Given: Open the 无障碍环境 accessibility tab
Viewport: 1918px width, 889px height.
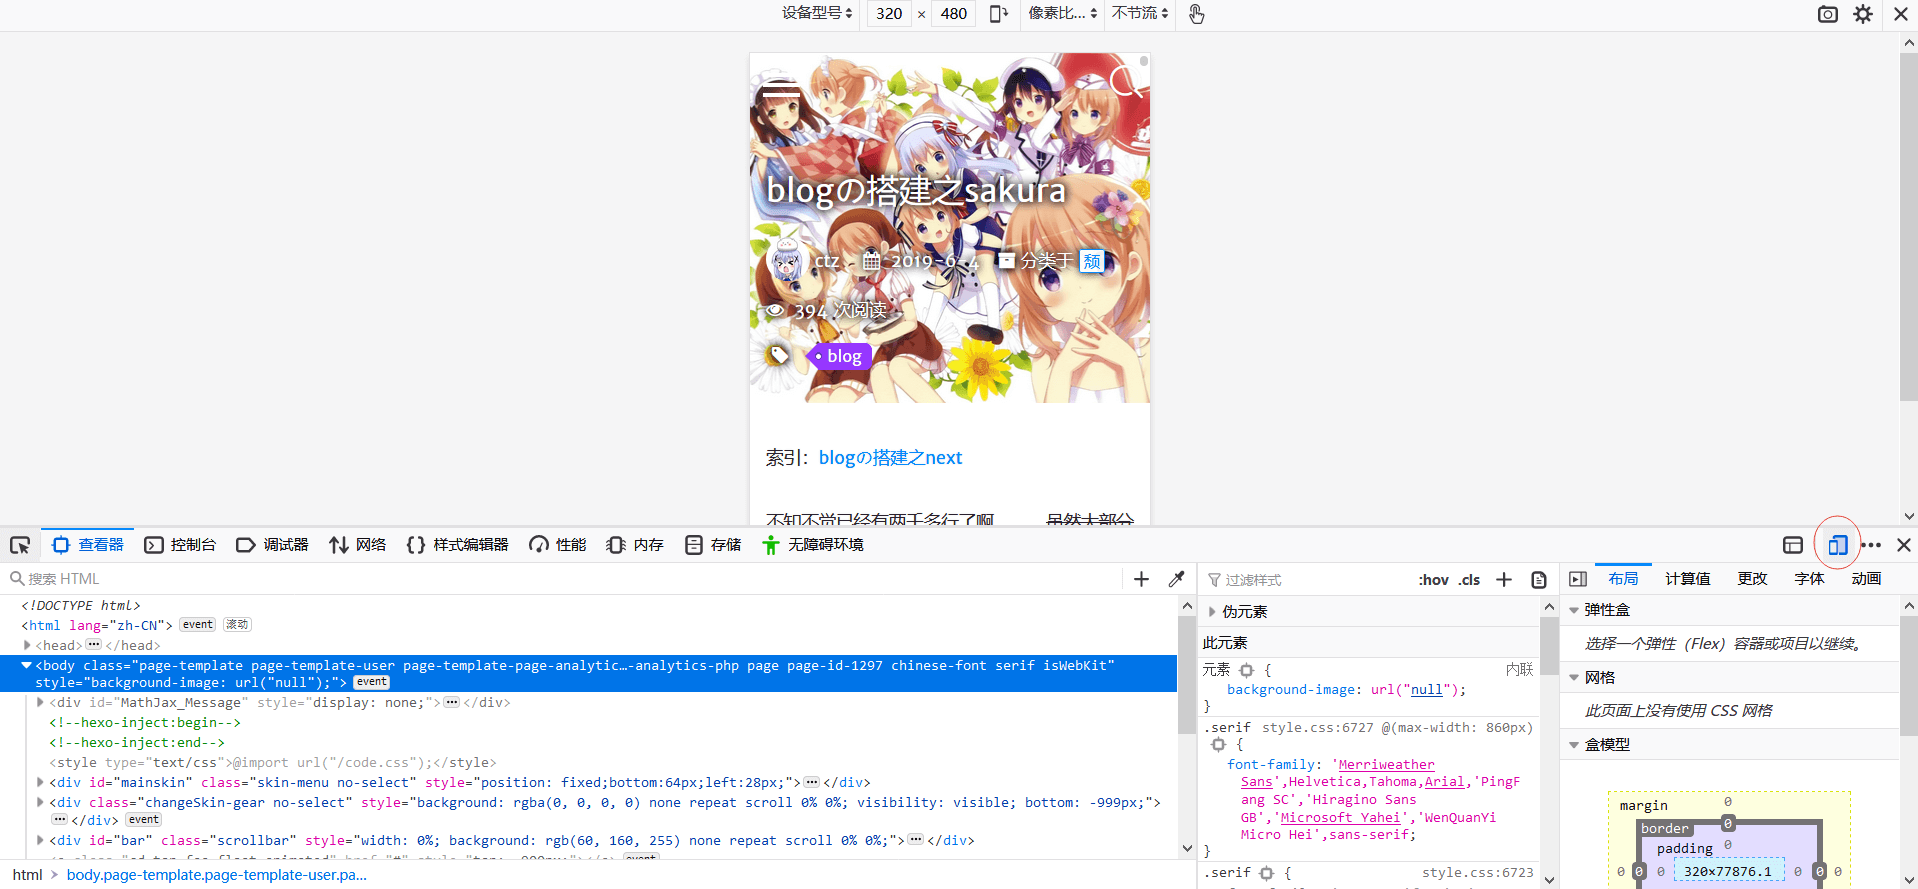Looking at the screenshot, I should (812, 545).
